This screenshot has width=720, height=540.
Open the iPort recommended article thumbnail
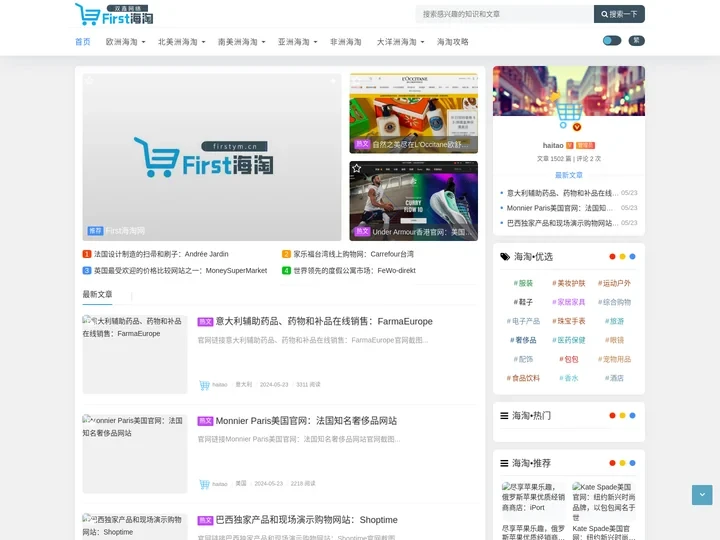[x=534, y=501]
